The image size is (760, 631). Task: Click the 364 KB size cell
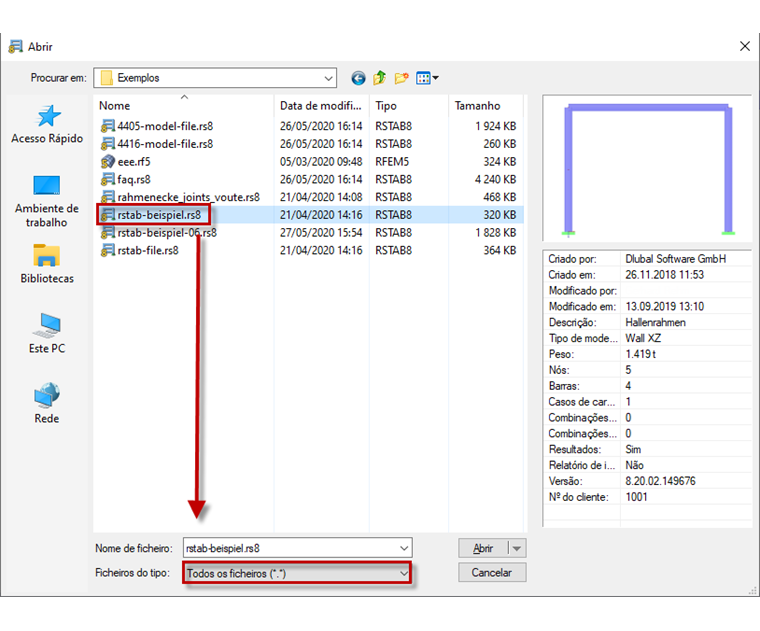click(x=500, y=251)
